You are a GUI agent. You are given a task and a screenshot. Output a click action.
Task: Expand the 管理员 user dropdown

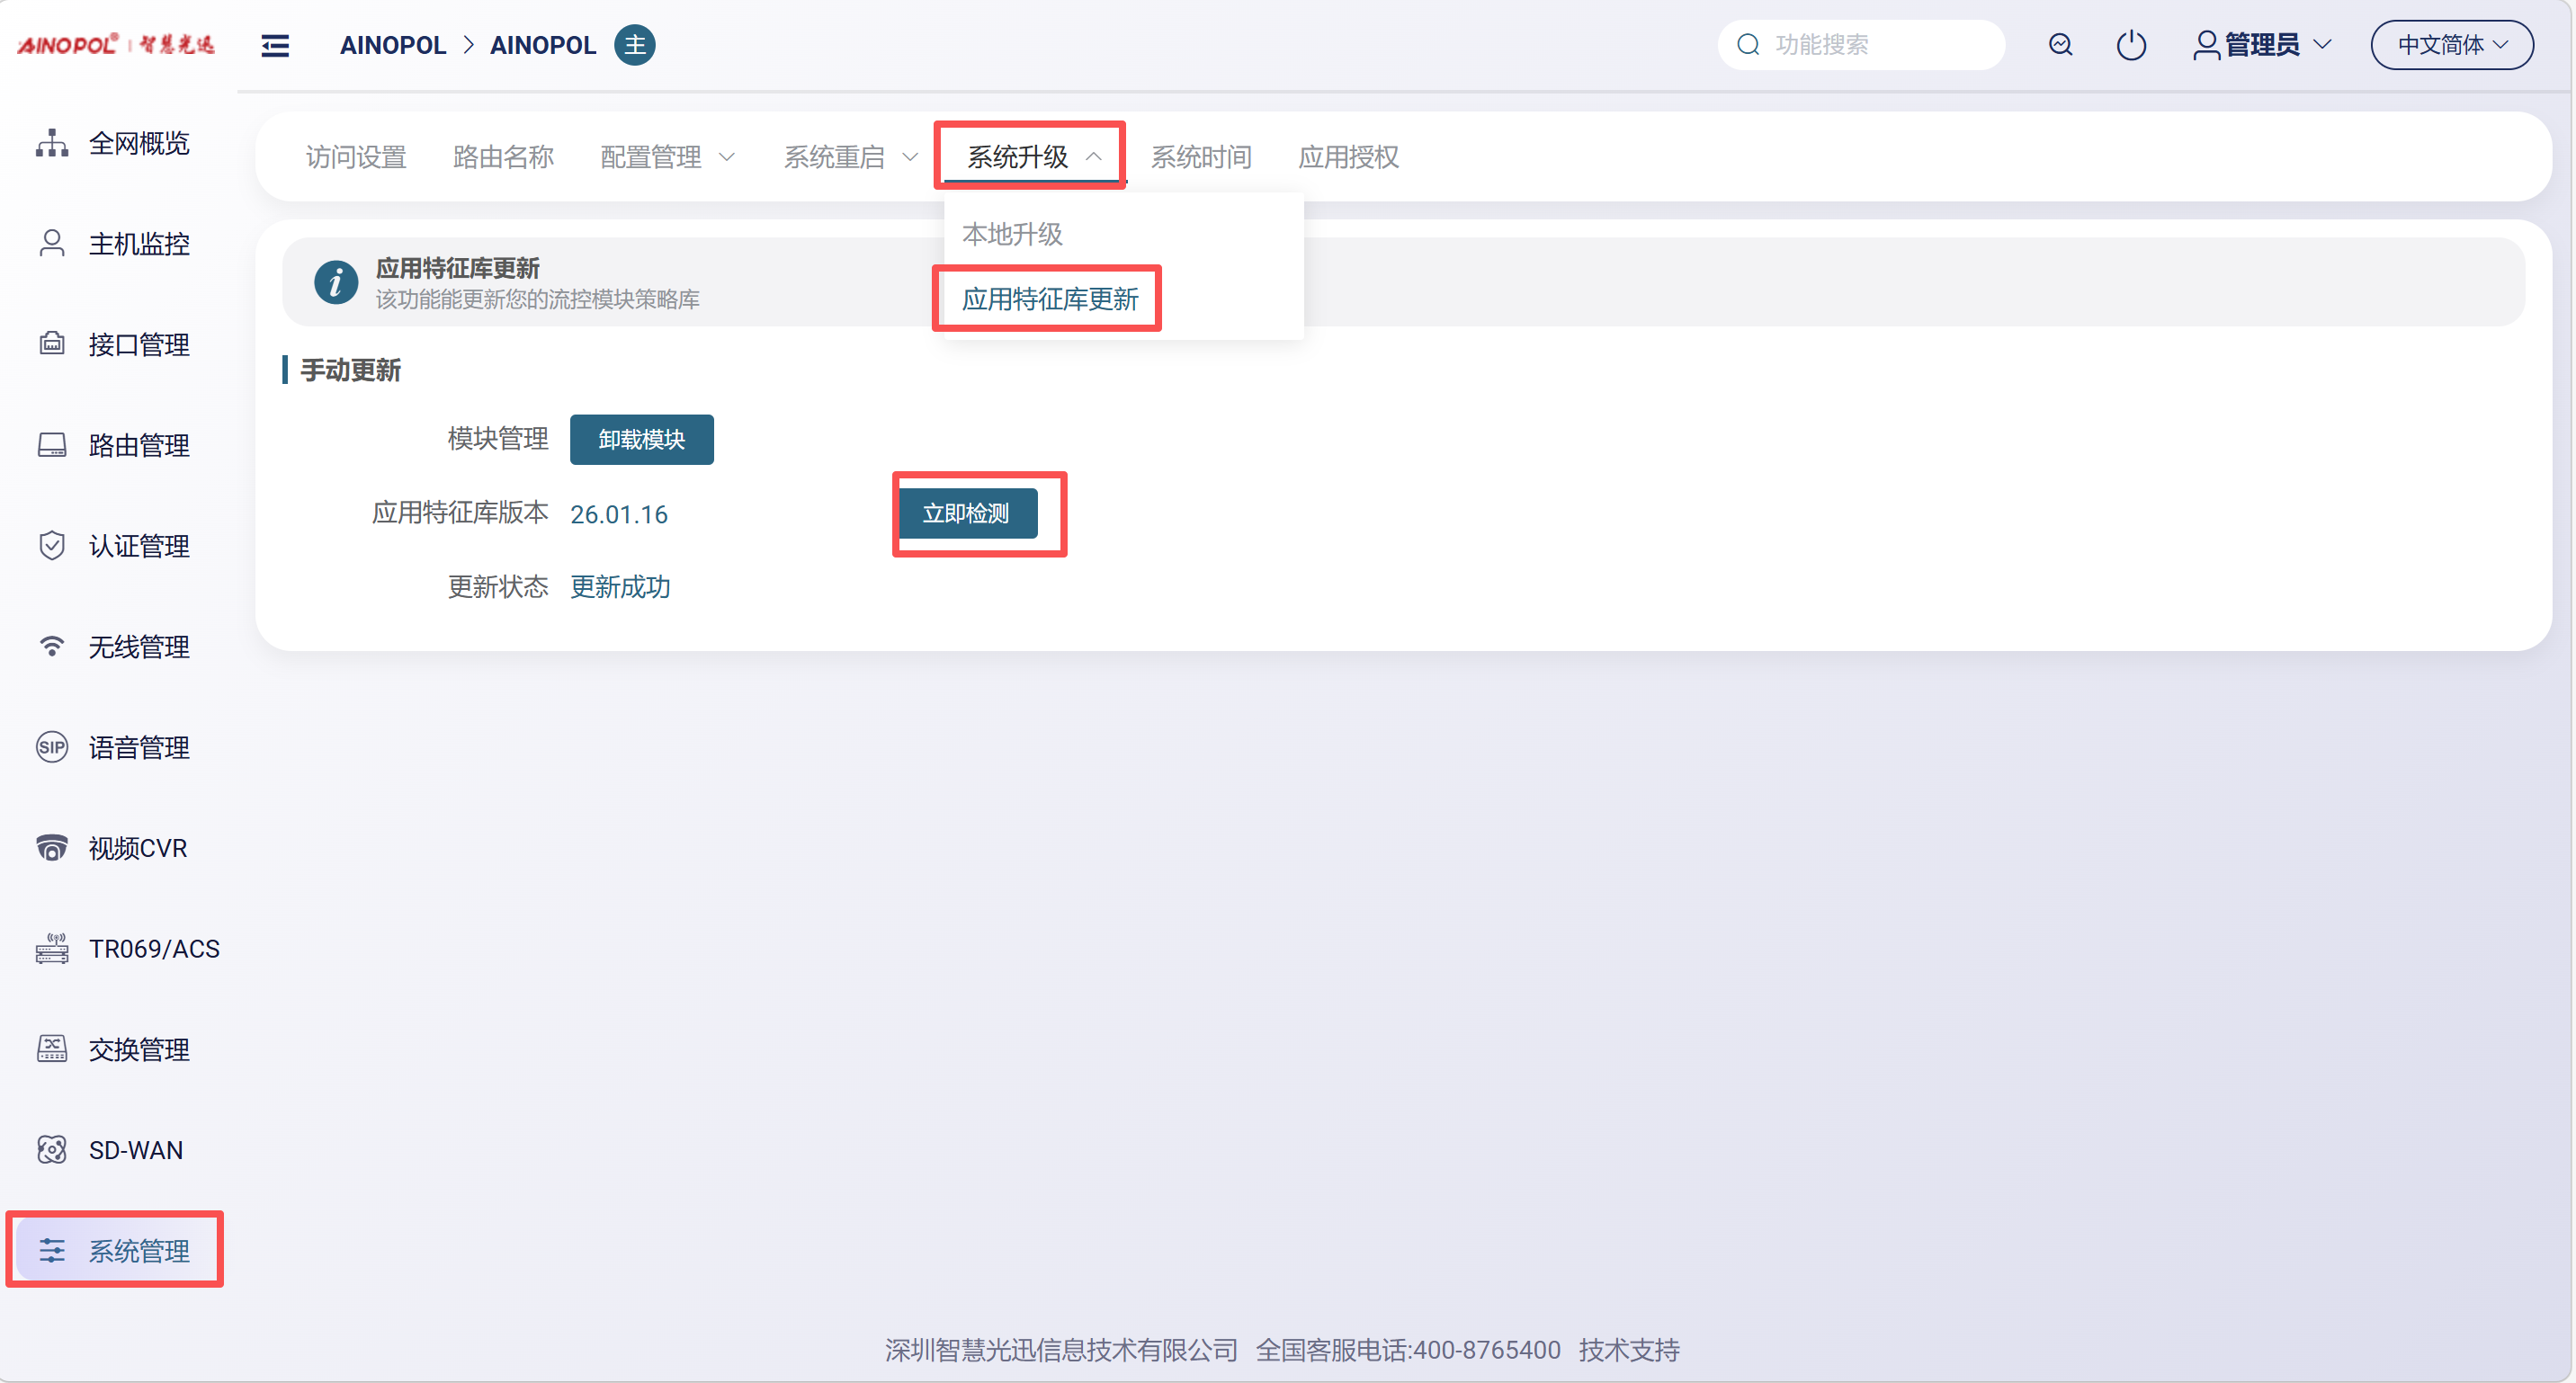coord(2262,45)
